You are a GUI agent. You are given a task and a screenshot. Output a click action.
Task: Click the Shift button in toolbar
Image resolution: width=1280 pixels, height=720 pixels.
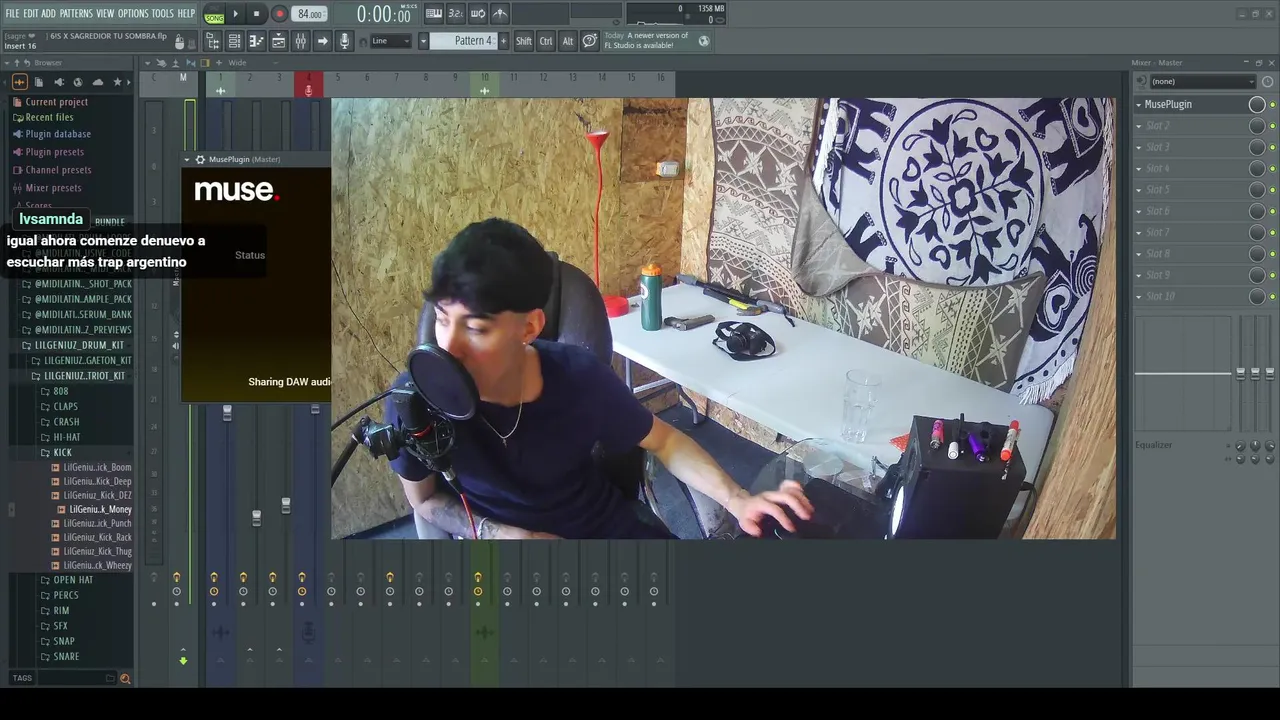(x=524, y=41)
